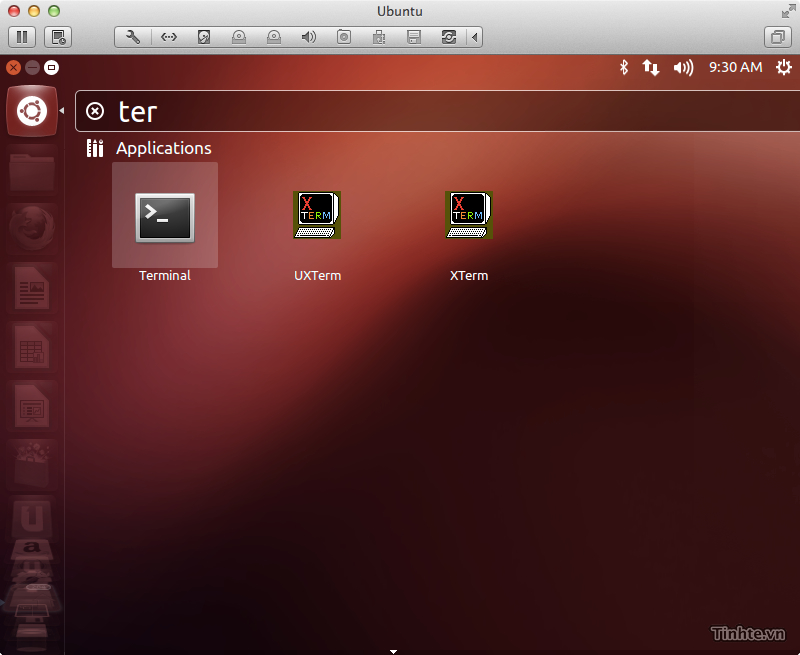Open the system gear session menu

[783, 67]
